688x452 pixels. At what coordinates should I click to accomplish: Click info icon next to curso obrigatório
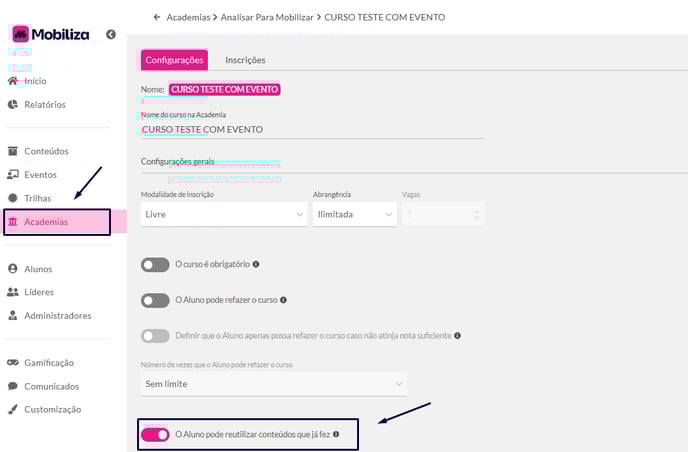[x=256, y=264]
